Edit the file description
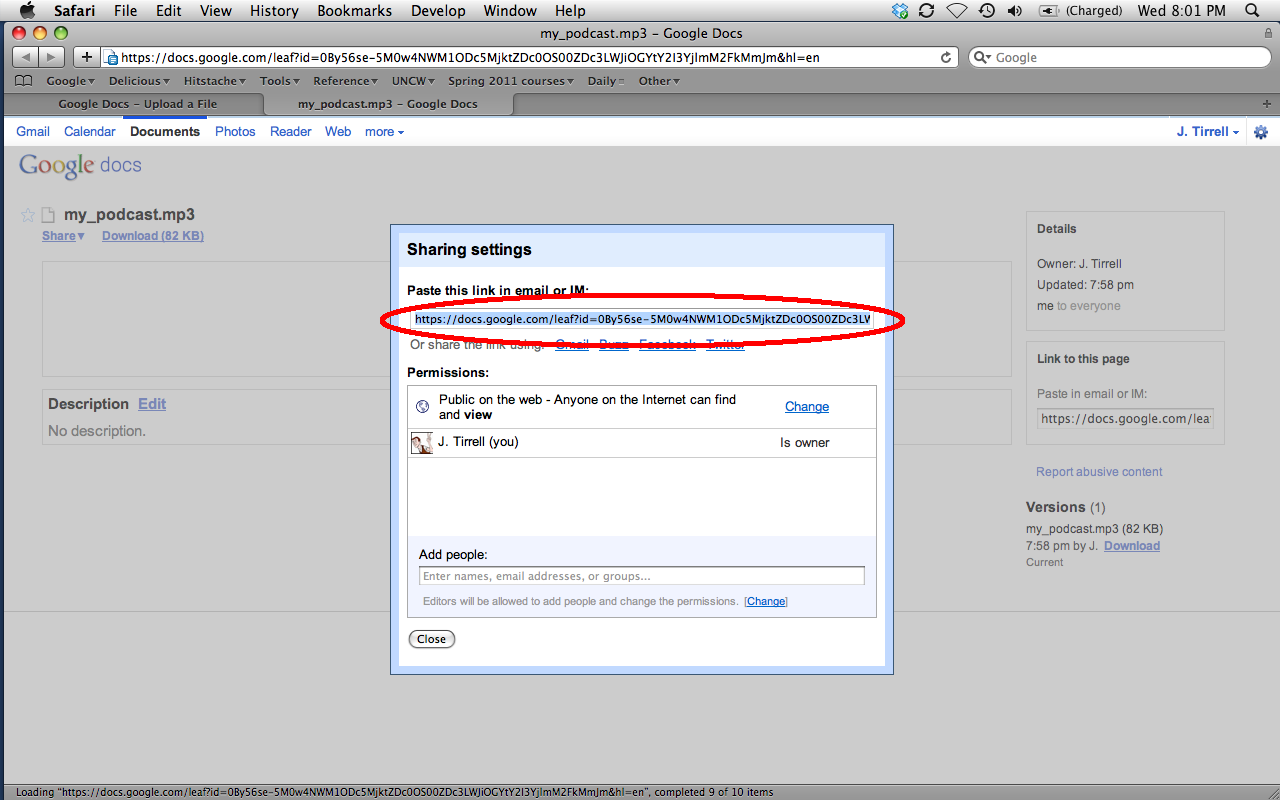Screen dimensions: 1280x800 (x=152, y=404)
